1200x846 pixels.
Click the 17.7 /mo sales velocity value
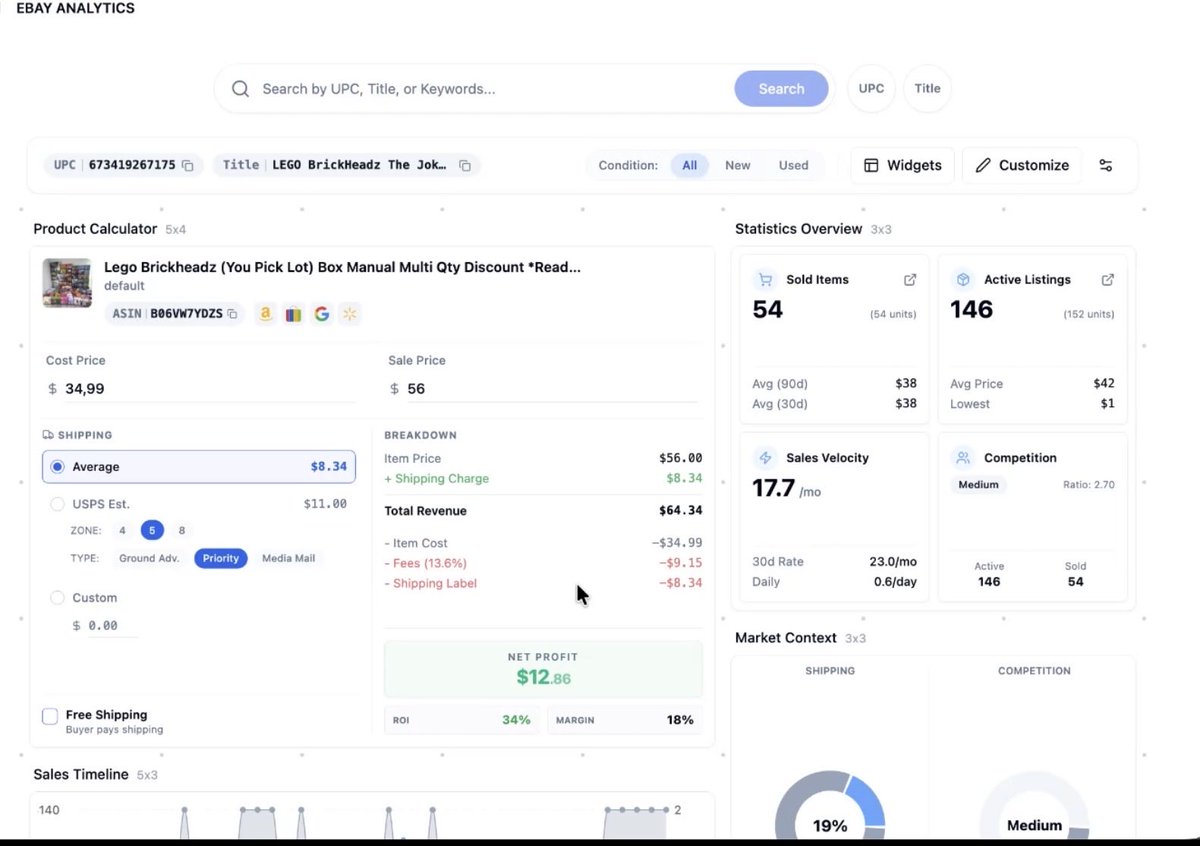786,488
